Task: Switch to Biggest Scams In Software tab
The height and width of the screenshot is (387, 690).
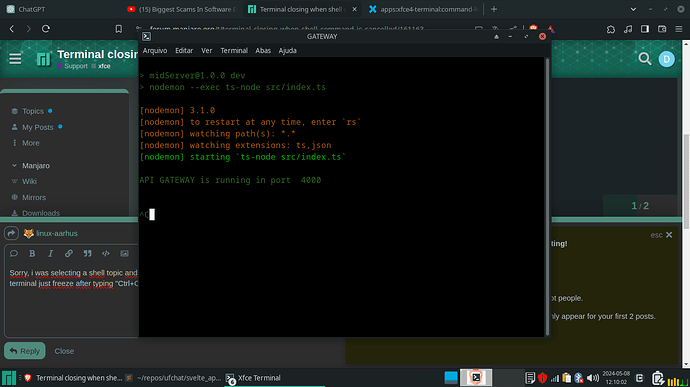Action: point(182,9)
